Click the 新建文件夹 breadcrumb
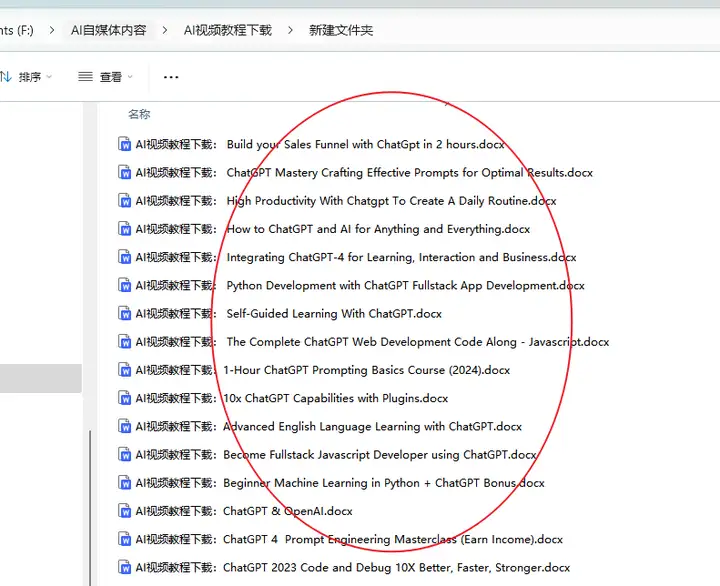 (341, 30)
